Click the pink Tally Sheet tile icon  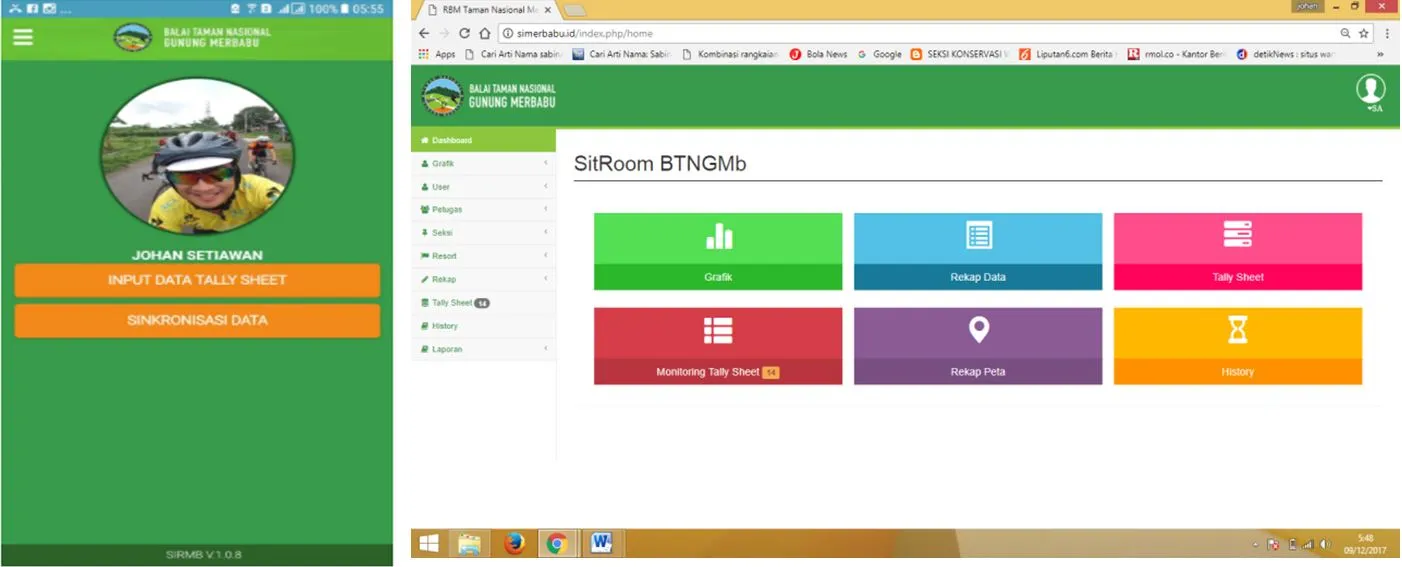pyautogui.click(x=1237, y=236)
